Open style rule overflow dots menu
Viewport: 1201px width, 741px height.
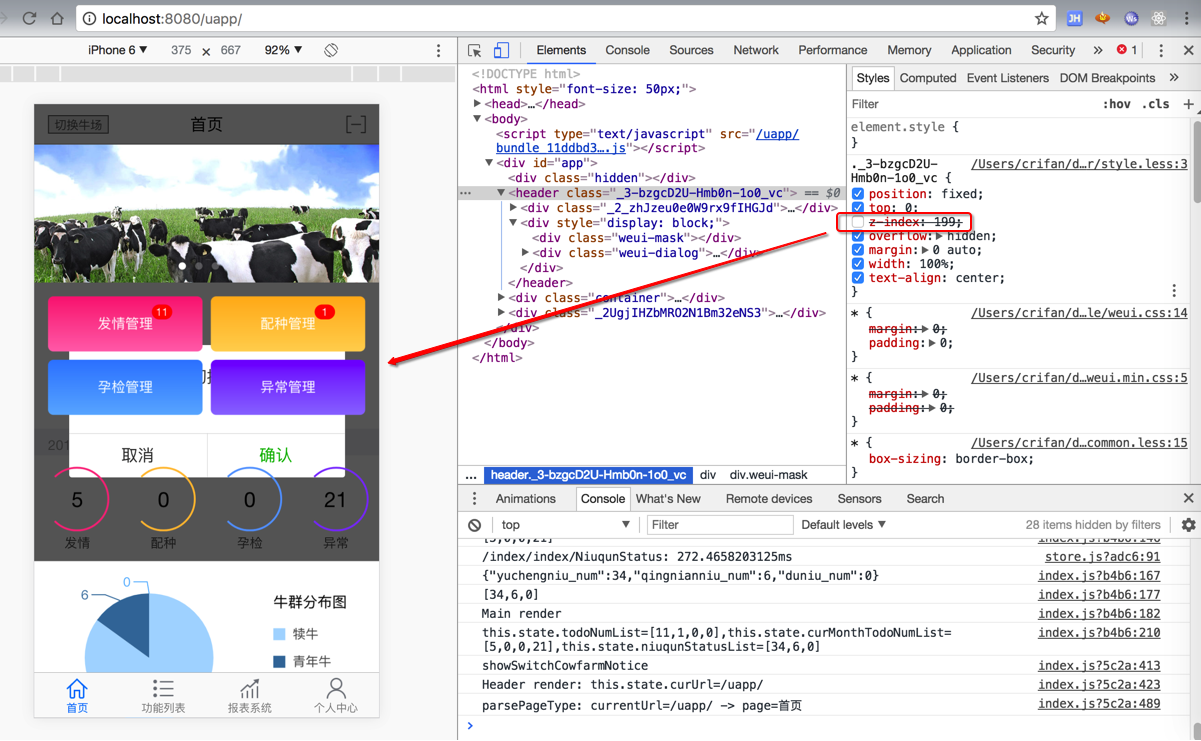click(x=1174, y=291)
